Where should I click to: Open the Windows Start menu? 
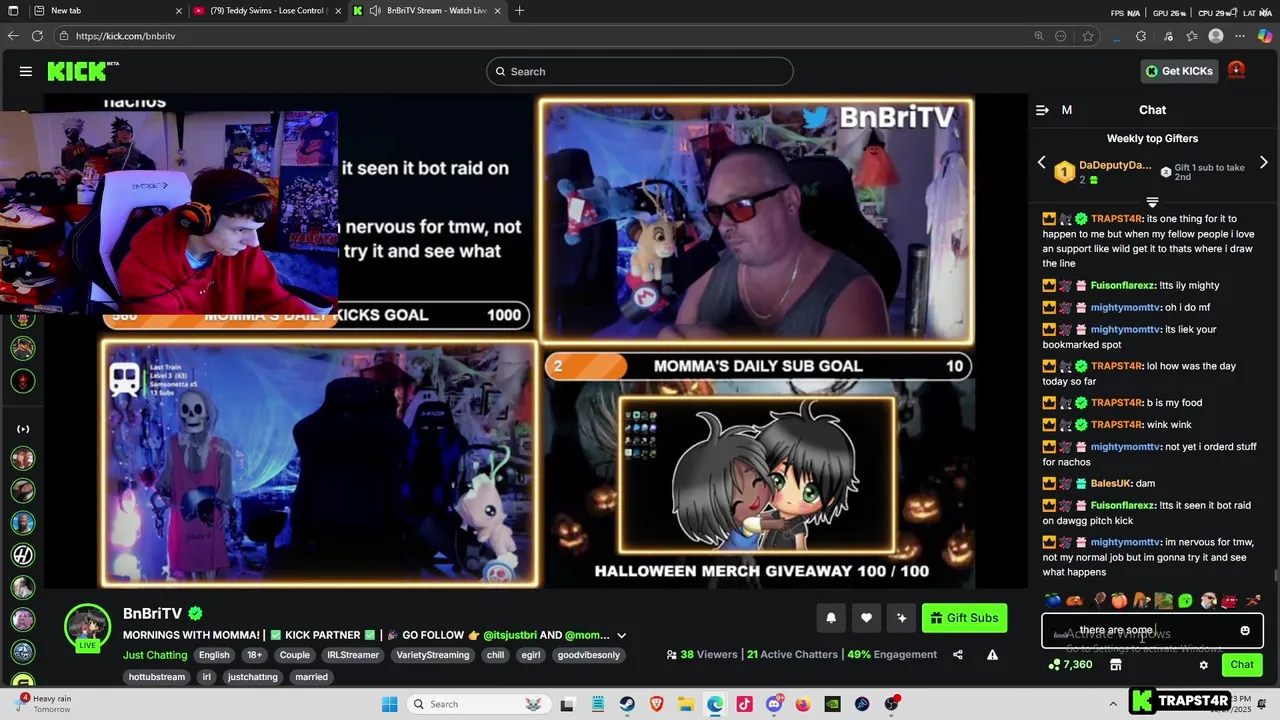[390, 704]
